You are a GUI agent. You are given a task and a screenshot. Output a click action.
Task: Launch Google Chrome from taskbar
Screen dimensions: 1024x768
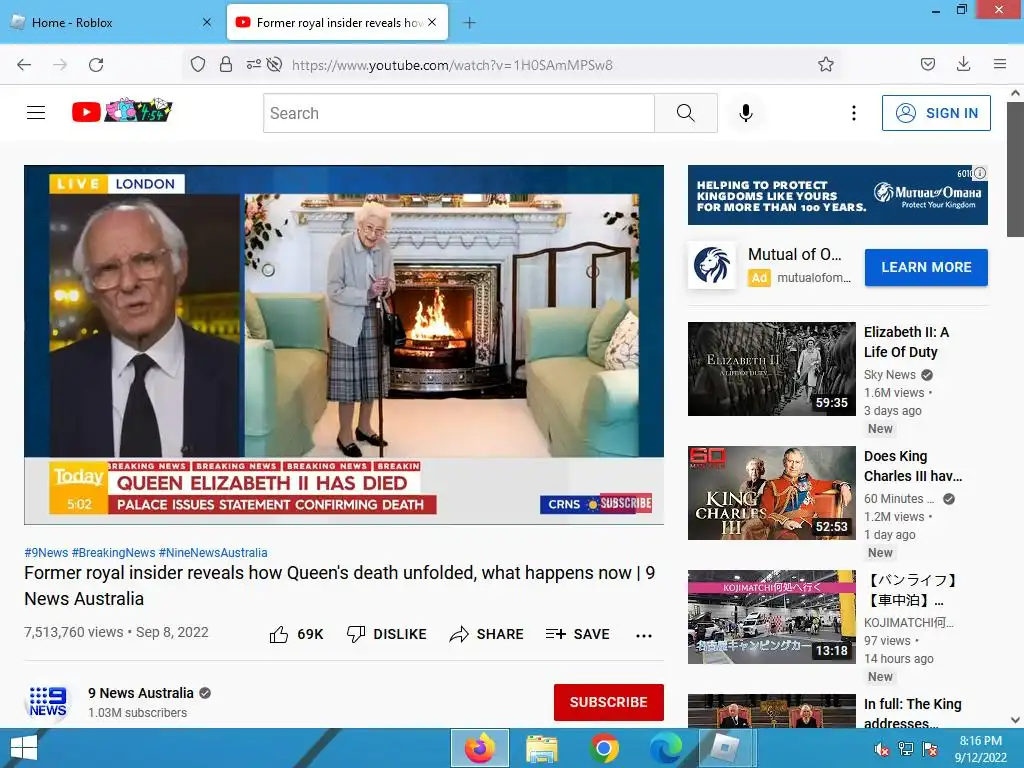[604, 748]
